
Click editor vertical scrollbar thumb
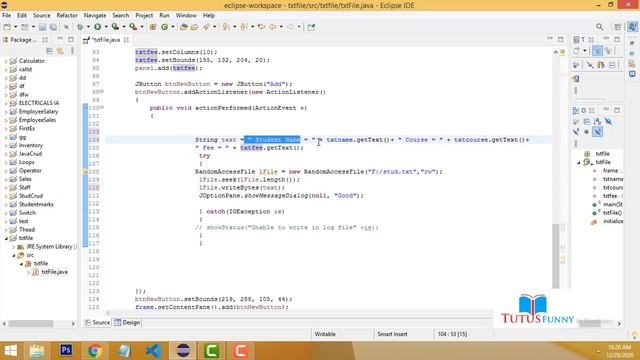pos(556,256)
